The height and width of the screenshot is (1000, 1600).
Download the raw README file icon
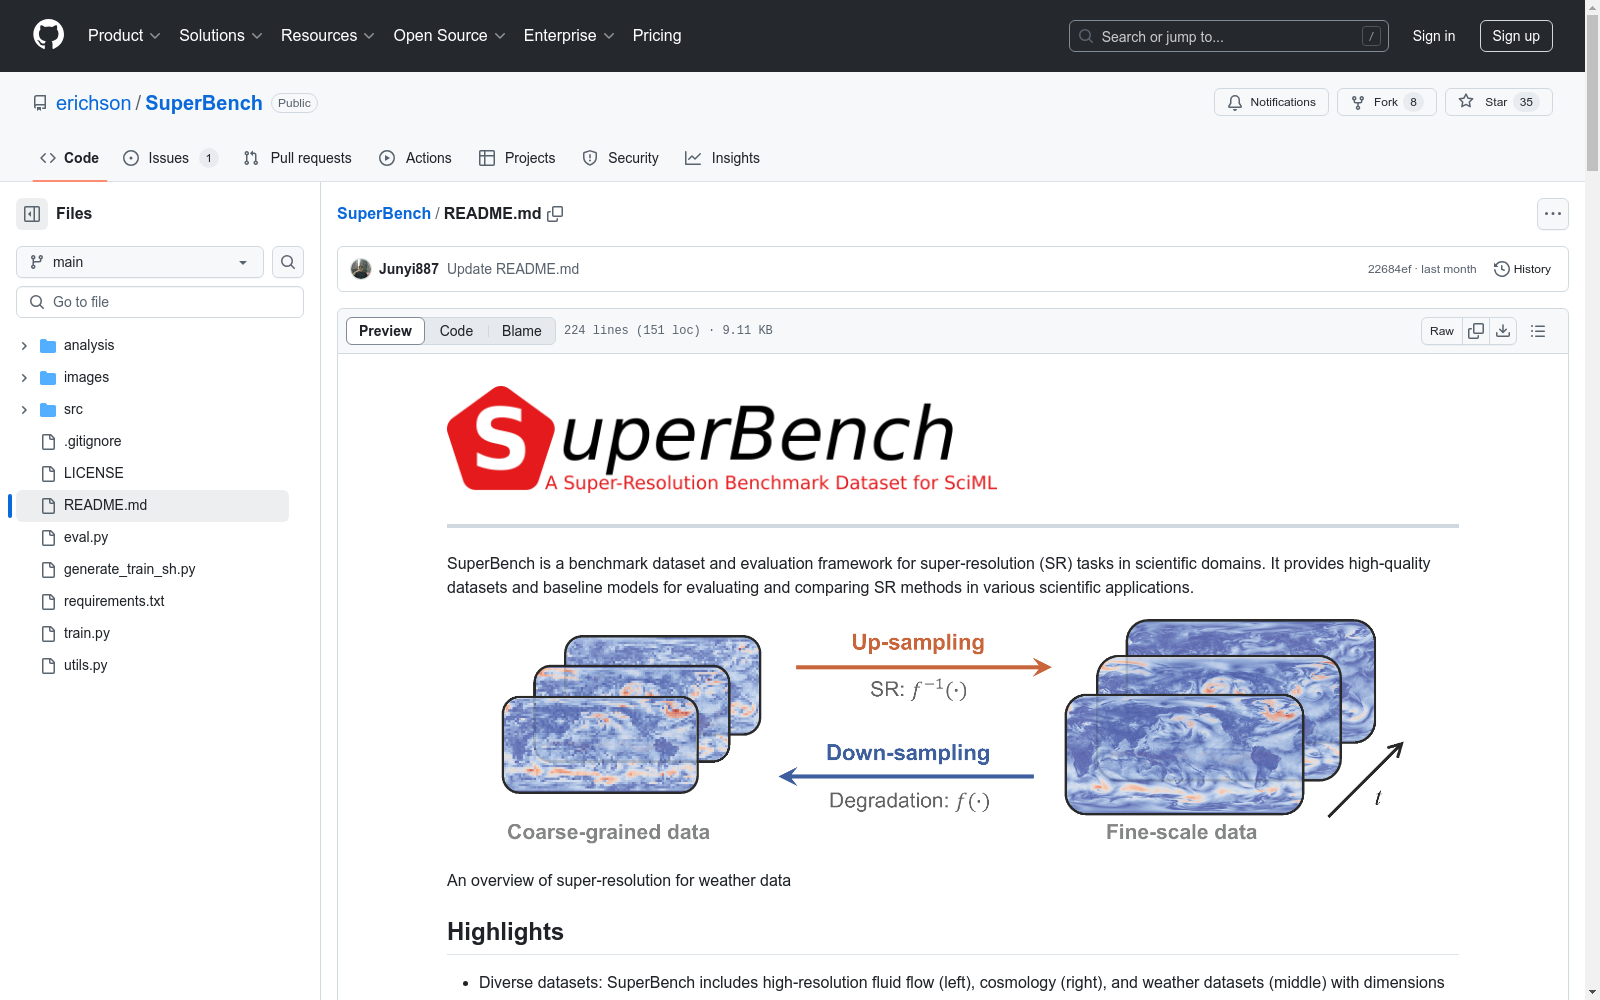[x=1503, y=330]
